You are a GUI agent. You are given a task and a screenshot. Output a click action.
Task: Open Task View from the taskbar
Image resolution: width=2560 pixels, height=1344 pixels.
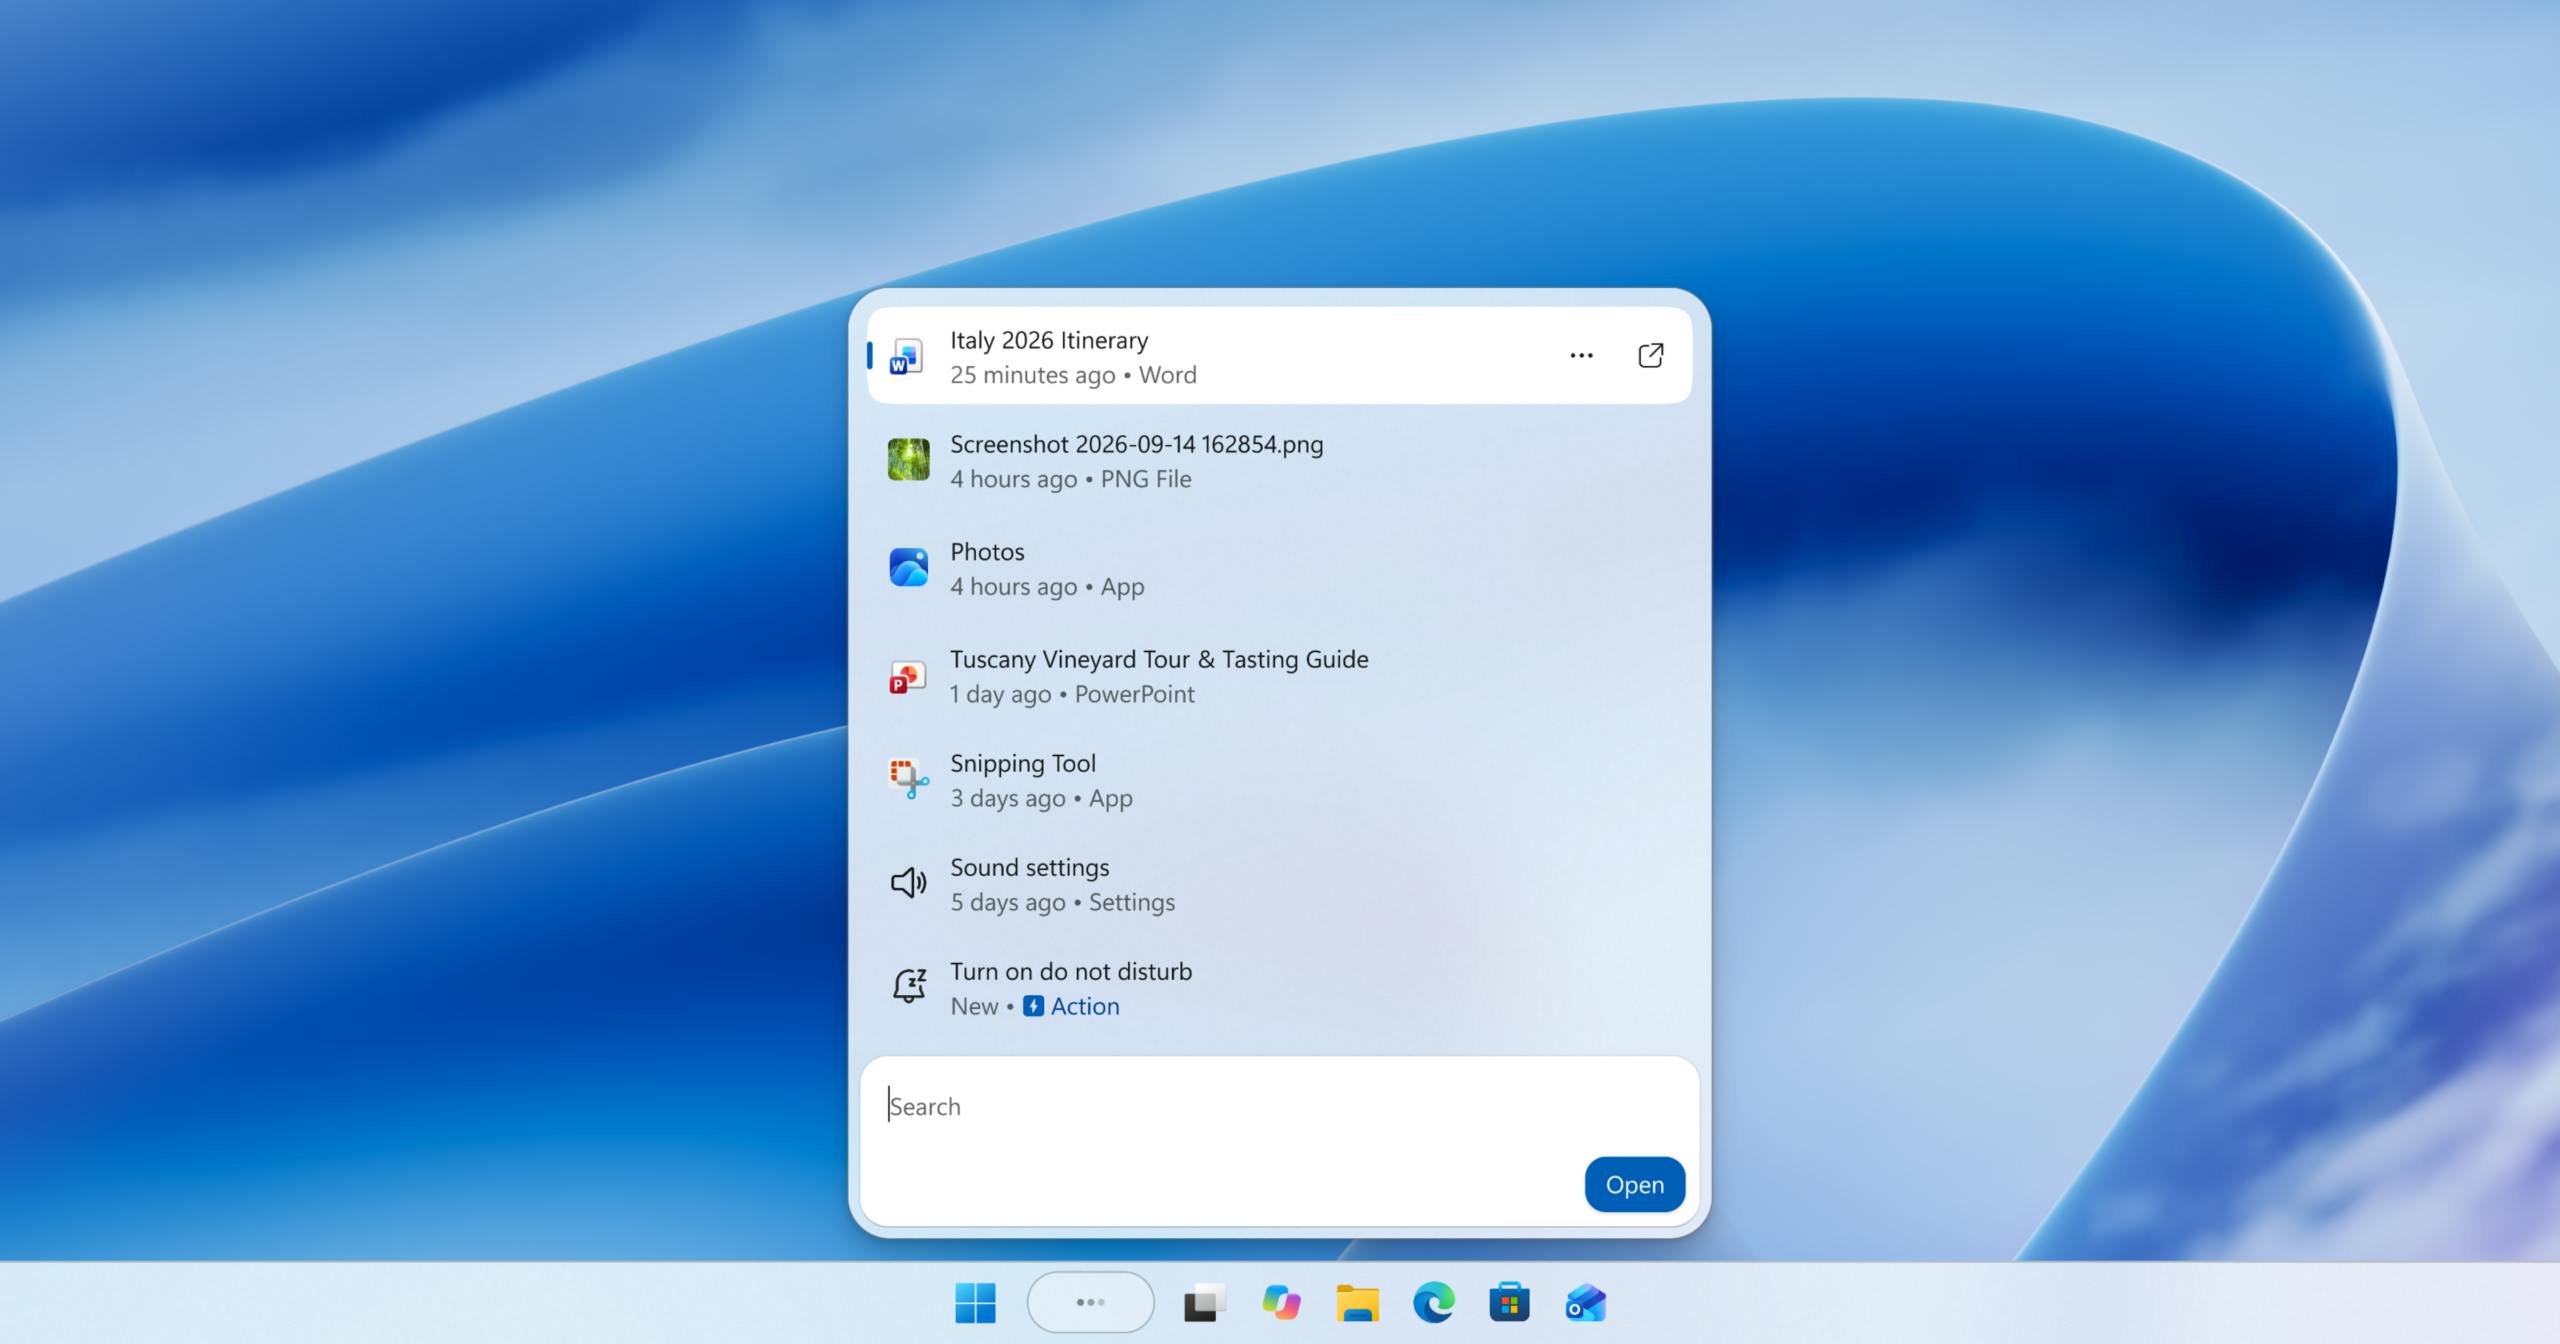1205,1303
